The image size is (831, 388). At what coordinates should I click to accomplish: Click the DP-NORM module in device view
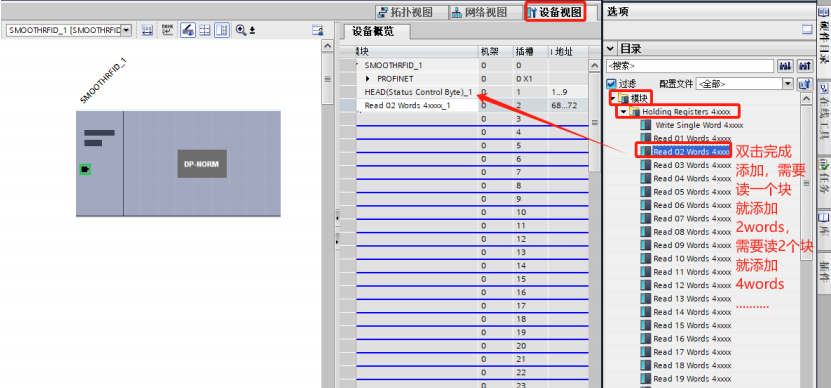202,164
